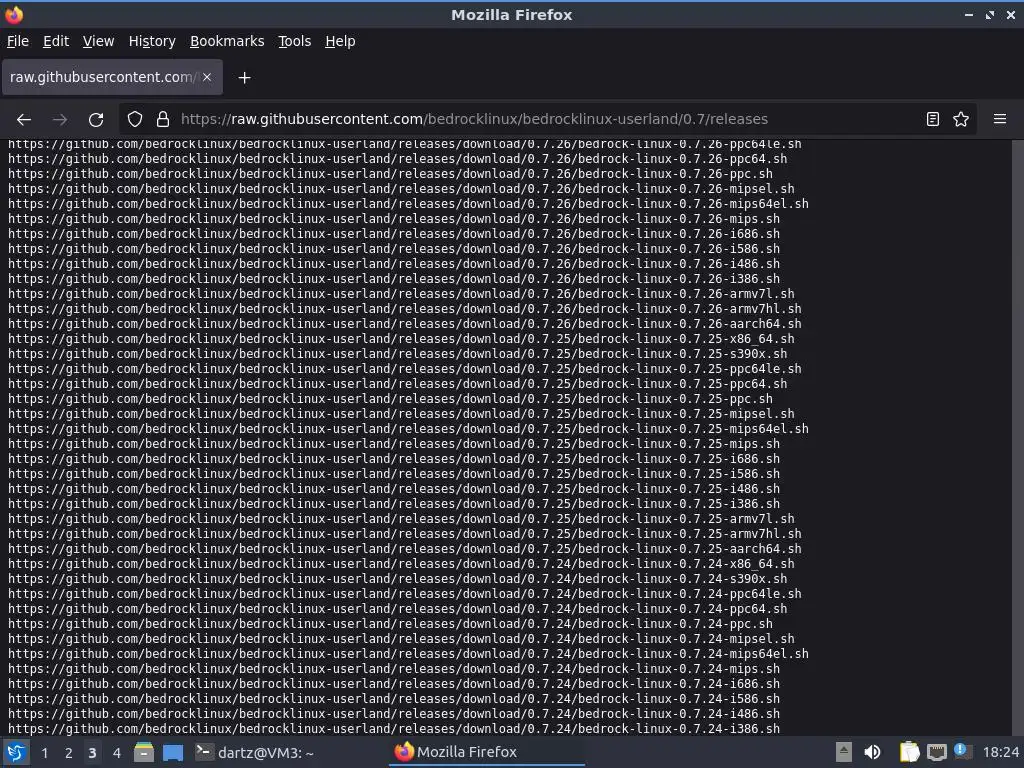Click the 0.7.26-armv7hl.sh URL line
1024x768 pixels.
pyautogui.click(x=404, y=309)
